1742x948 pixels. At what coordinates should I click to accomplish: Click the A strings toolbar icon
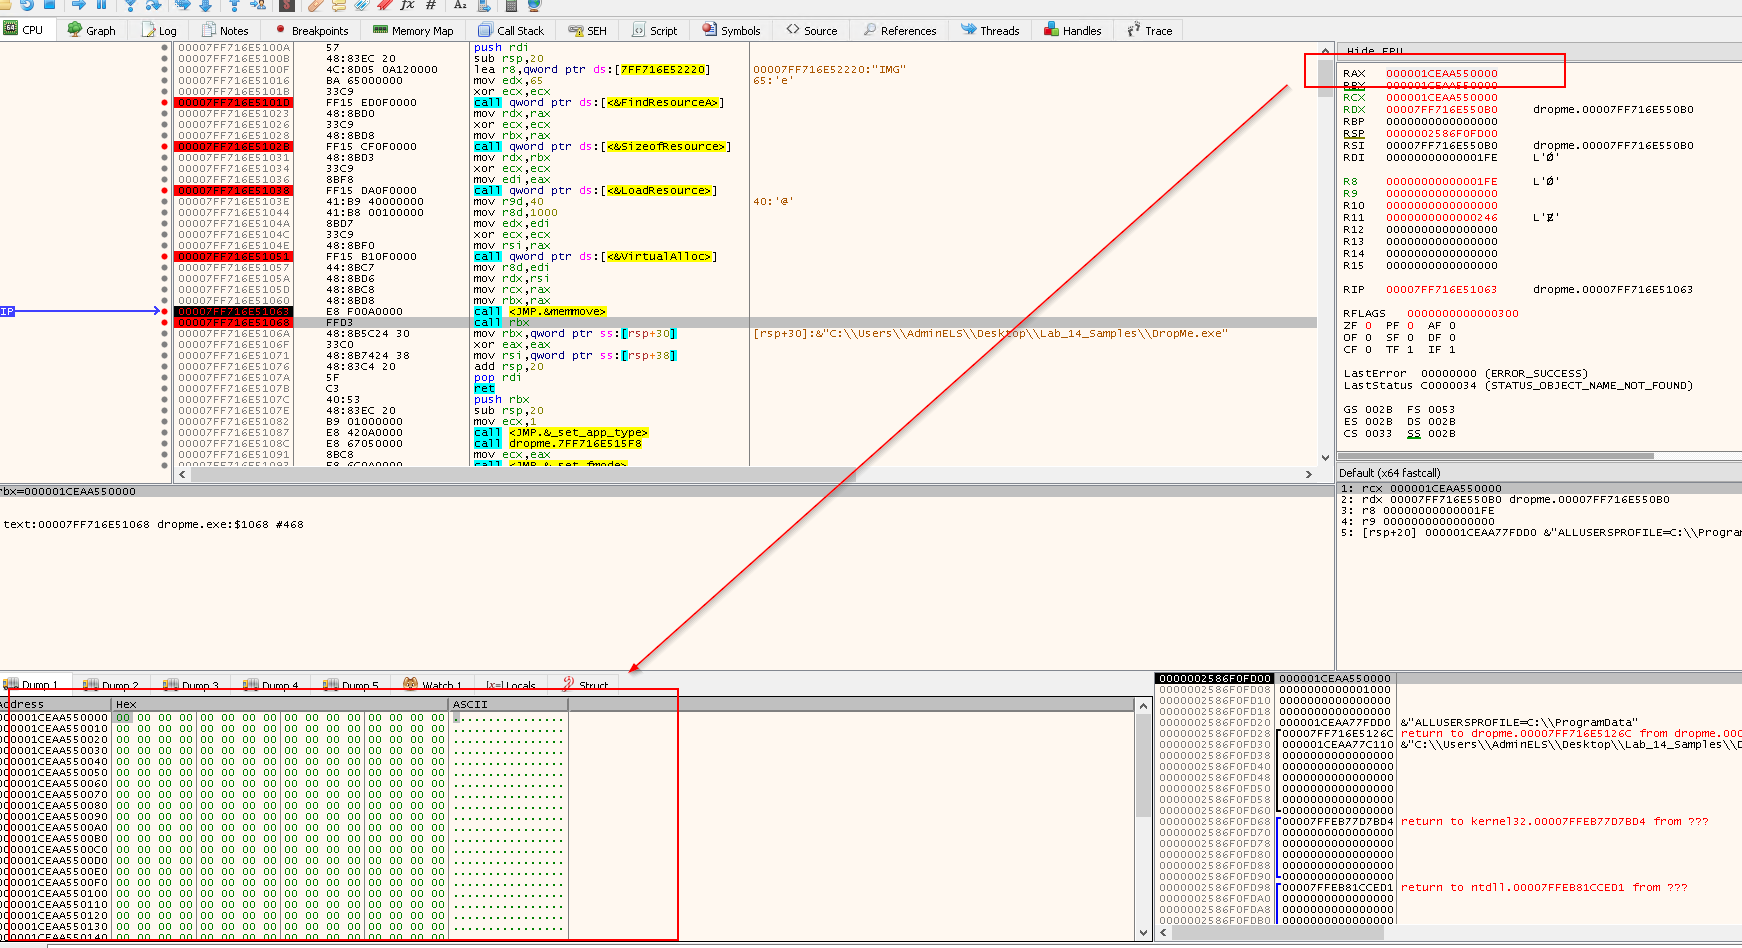460,5
